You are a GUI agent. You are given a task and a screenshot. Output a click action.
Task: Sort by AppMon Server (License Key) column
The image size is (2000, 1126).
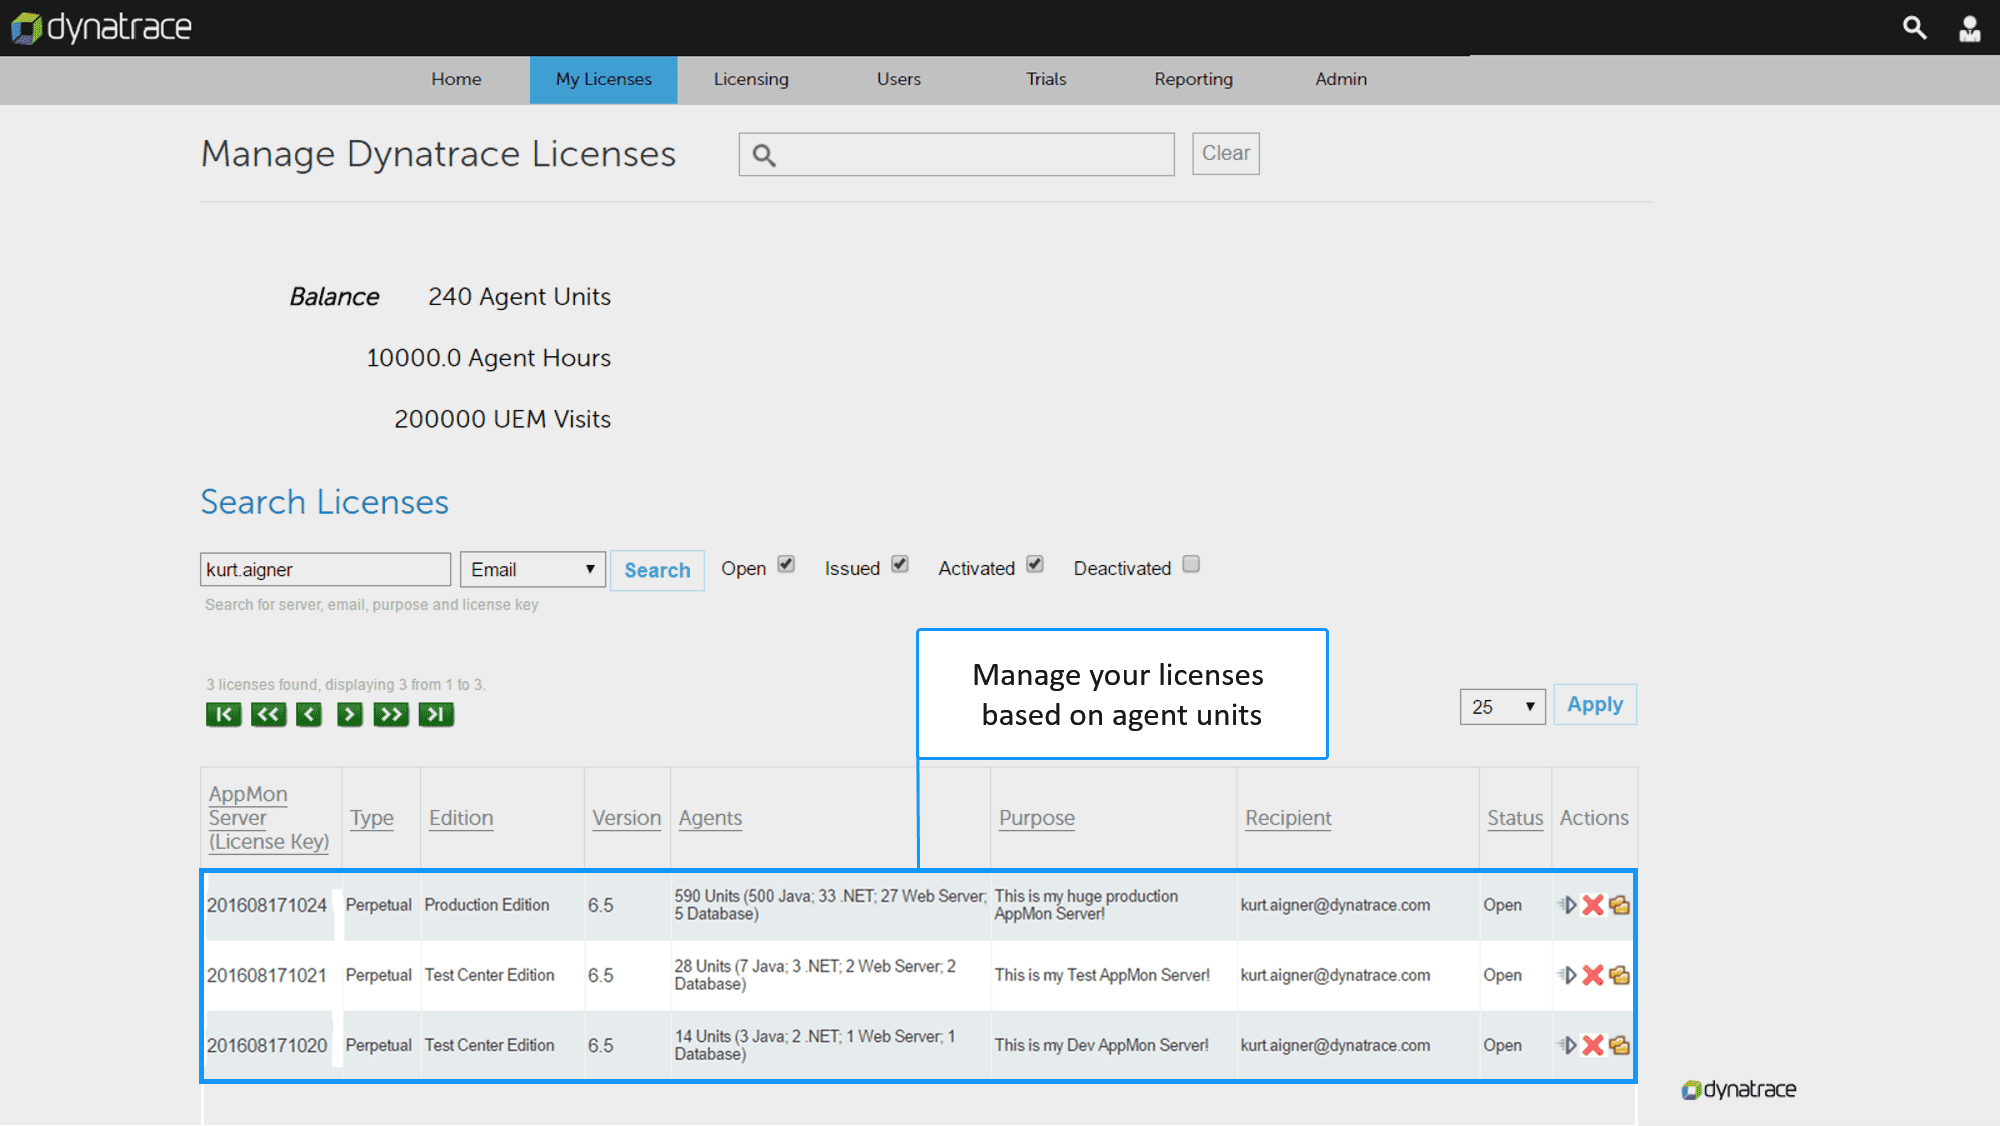[x=269, y=818]
